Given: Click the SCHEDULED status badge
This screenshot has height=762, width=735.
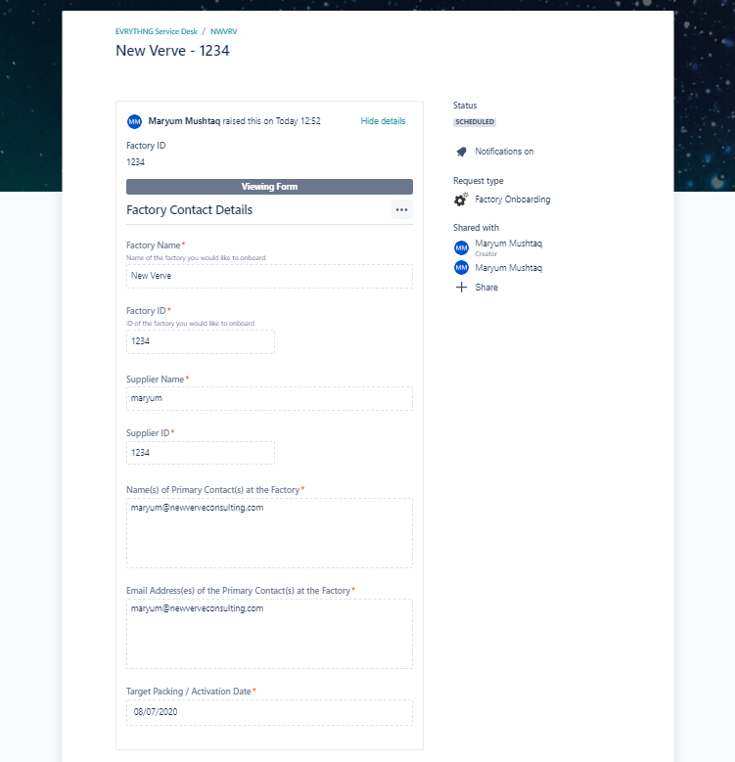Looking at the screenshot, I should [x=474, y=122].
